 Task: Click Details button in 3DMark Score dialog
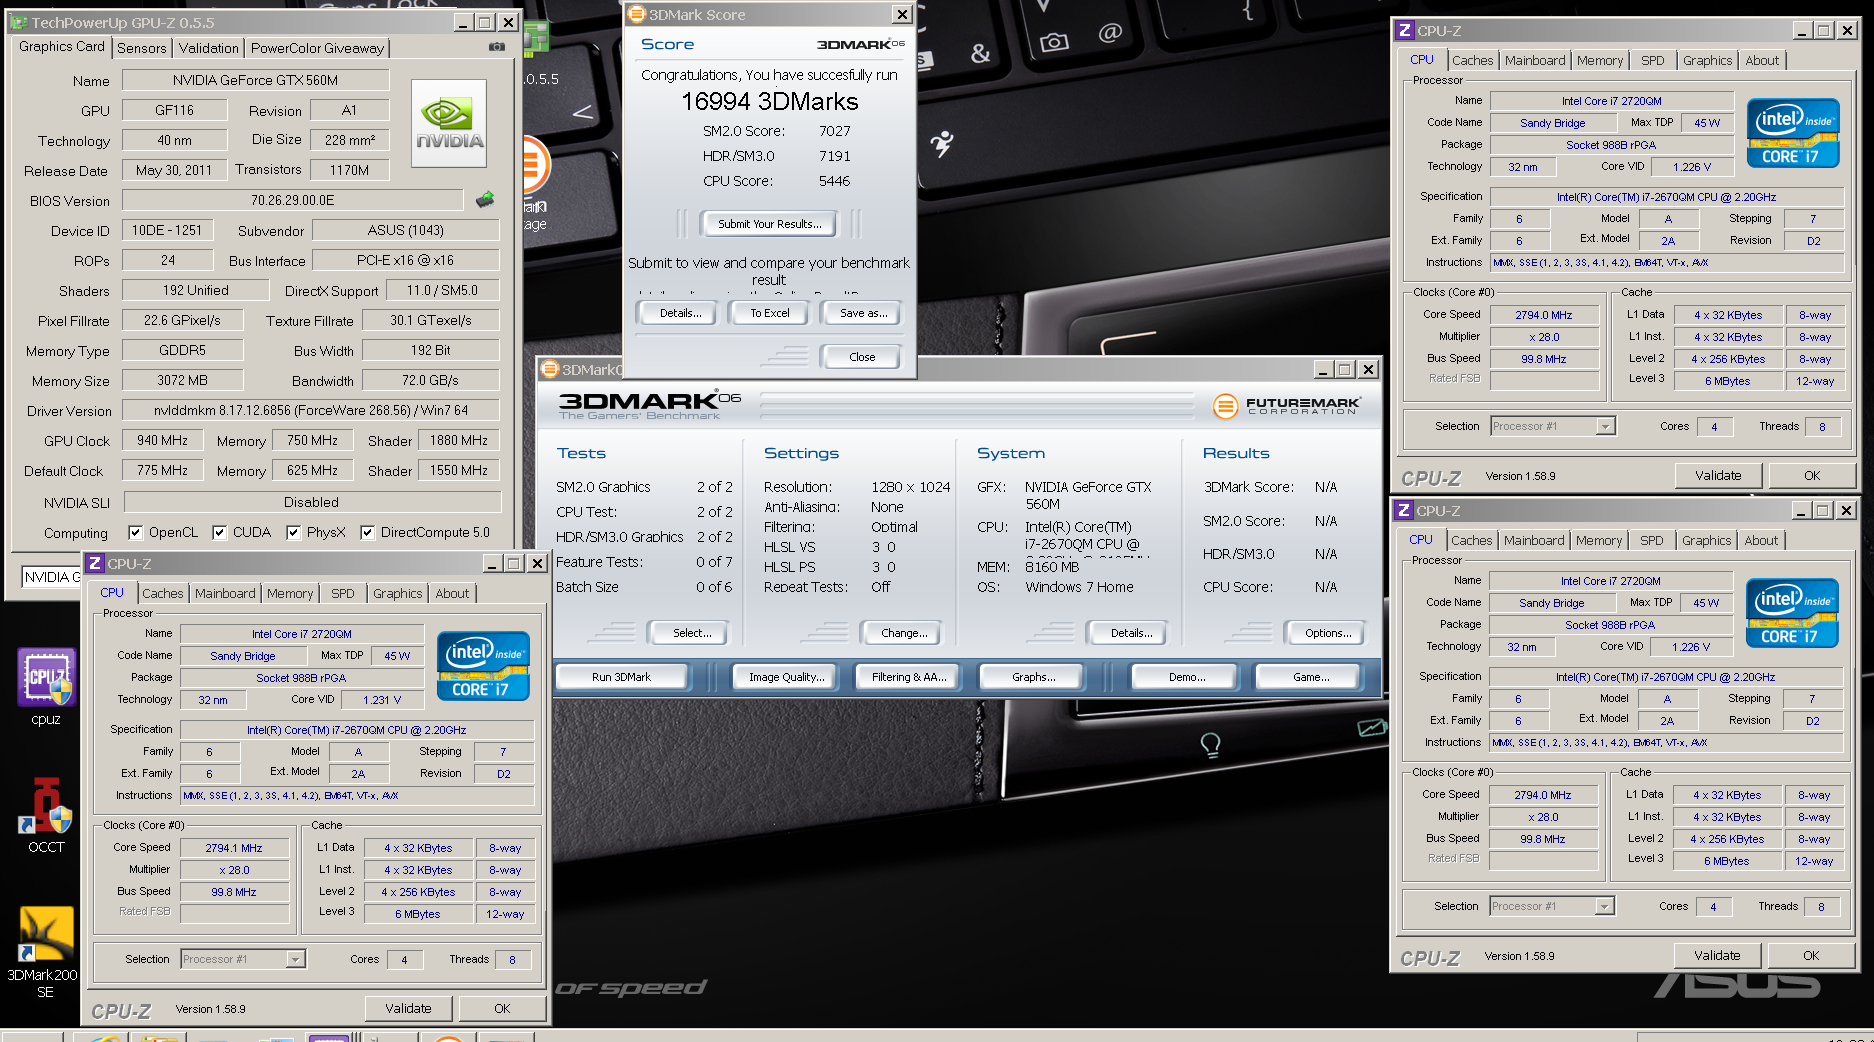tap(680, 313)
